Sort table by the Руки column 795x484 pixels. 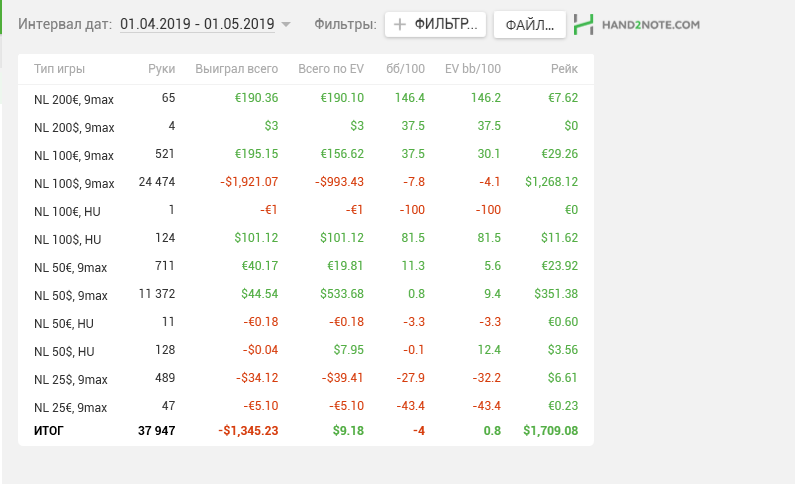(162, 69)
